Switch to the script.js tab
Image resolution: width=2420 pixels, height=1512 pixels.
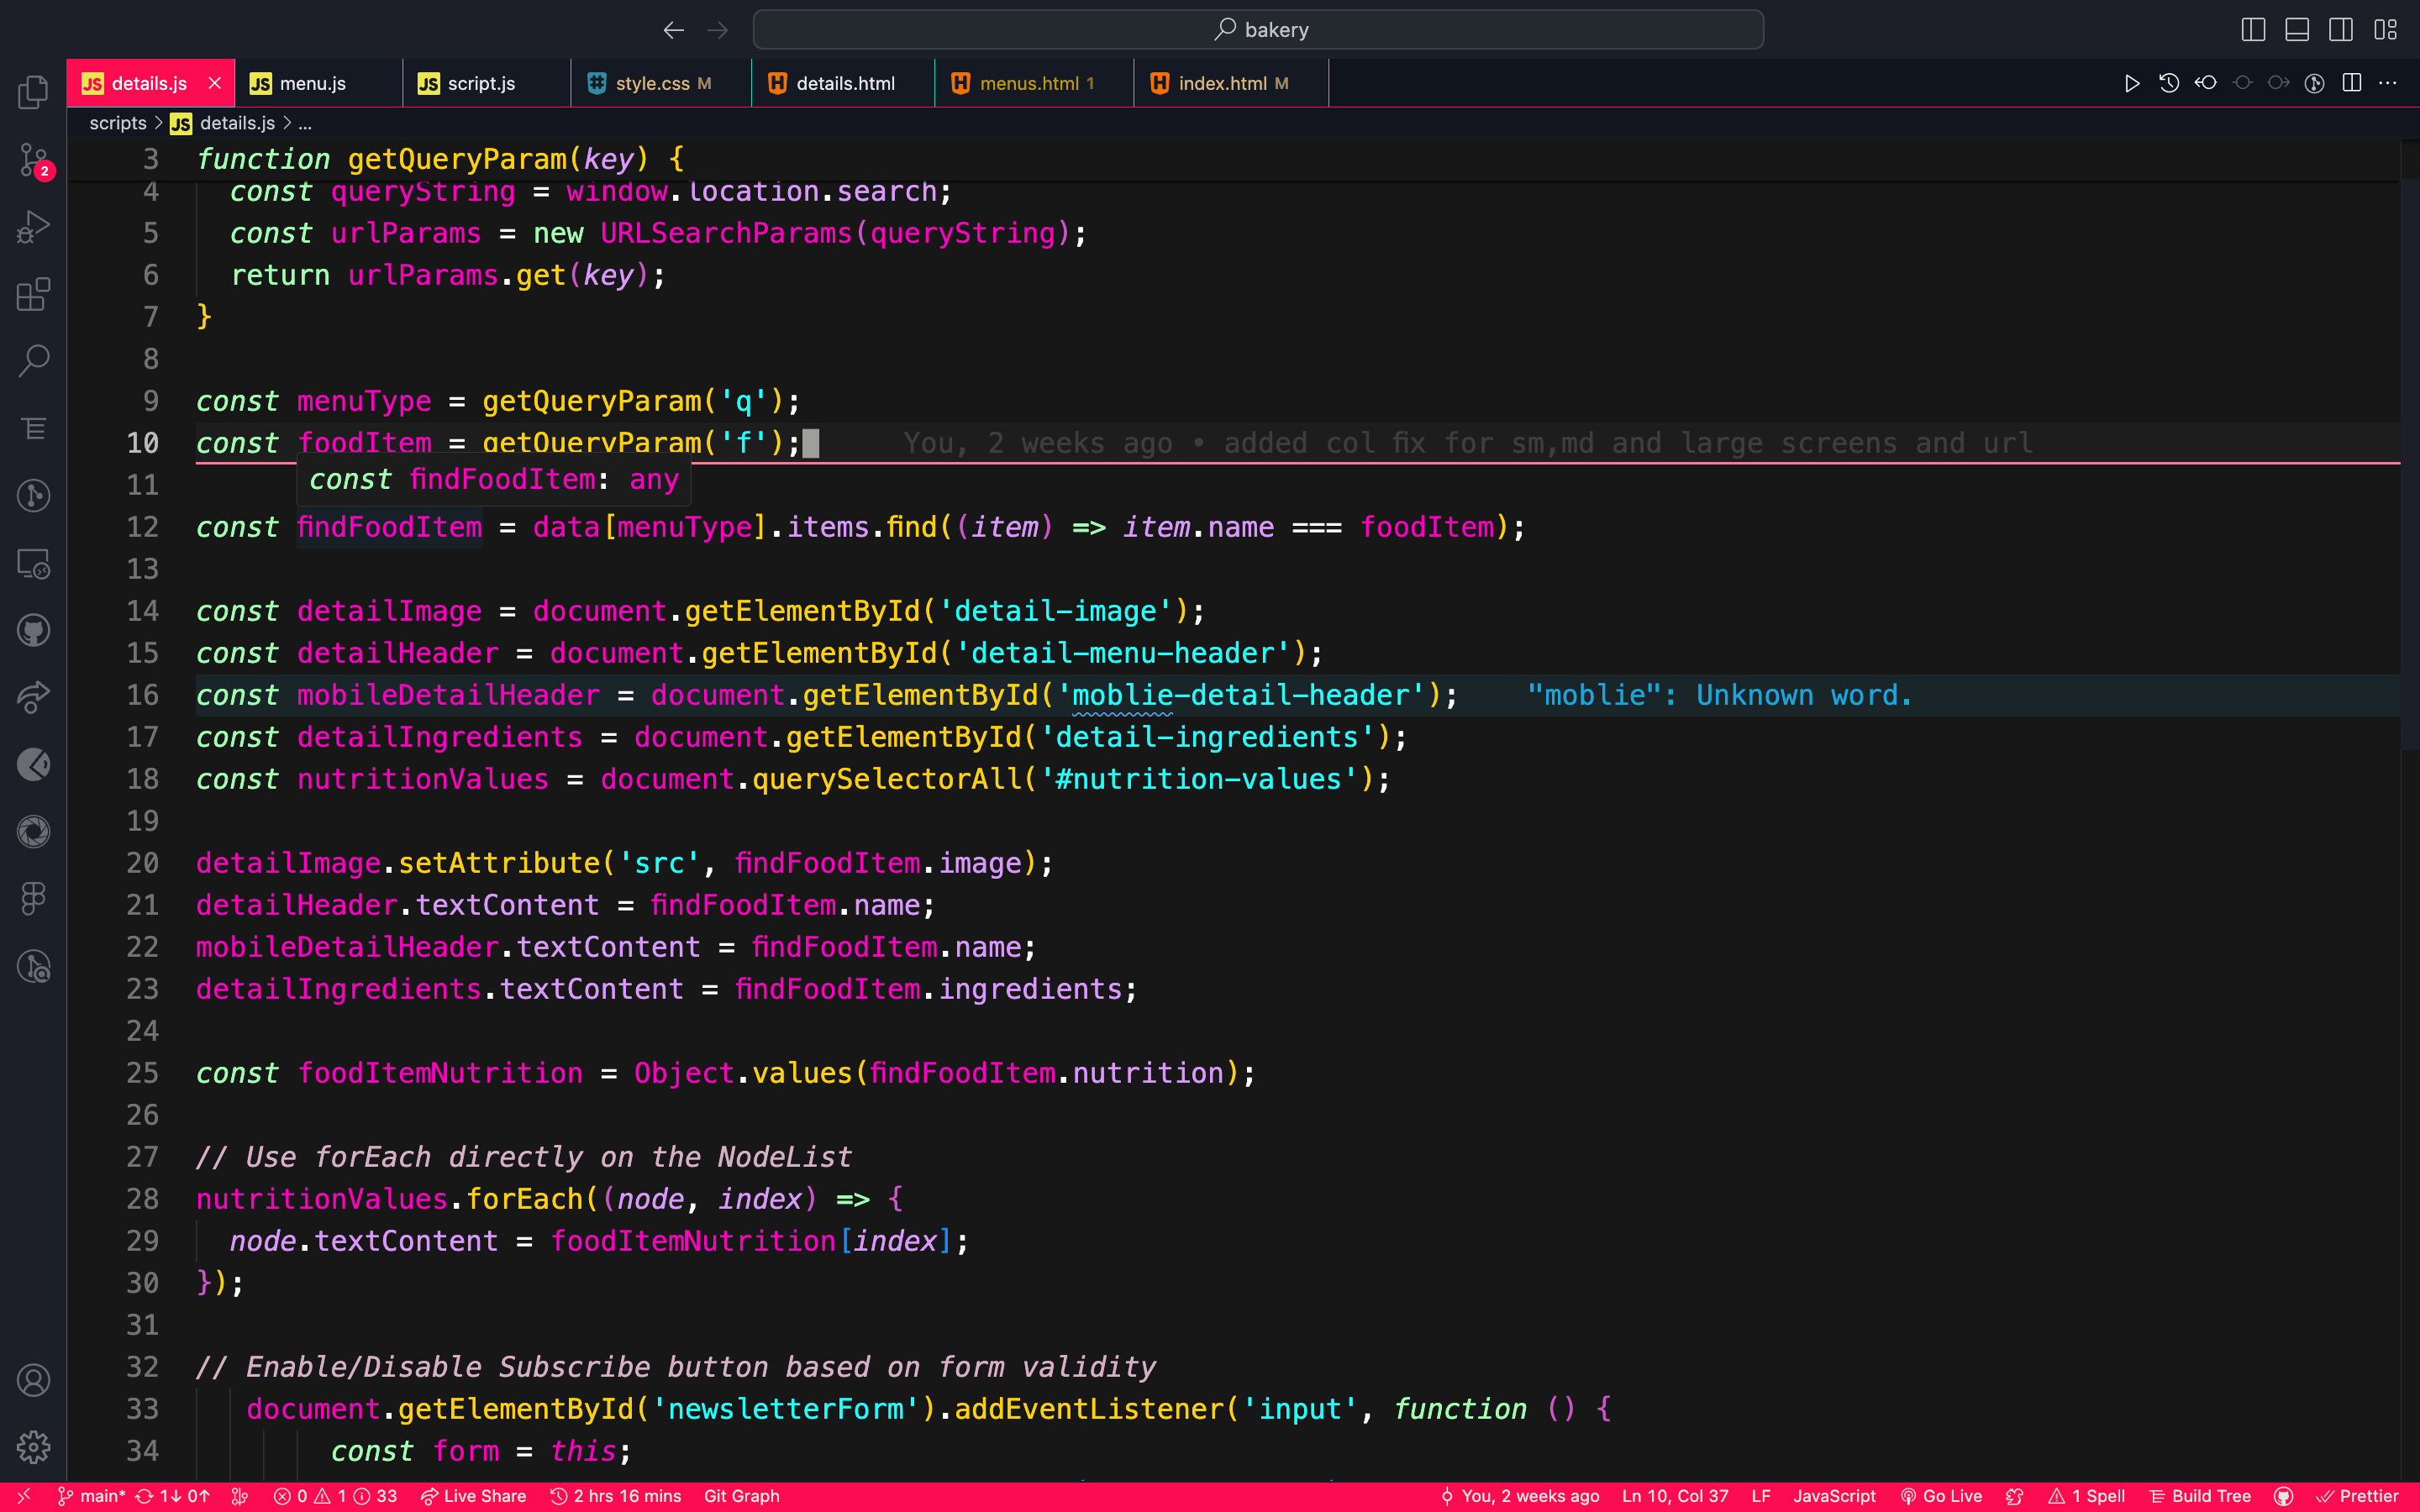pyautogui.click(x=486, y=83)
